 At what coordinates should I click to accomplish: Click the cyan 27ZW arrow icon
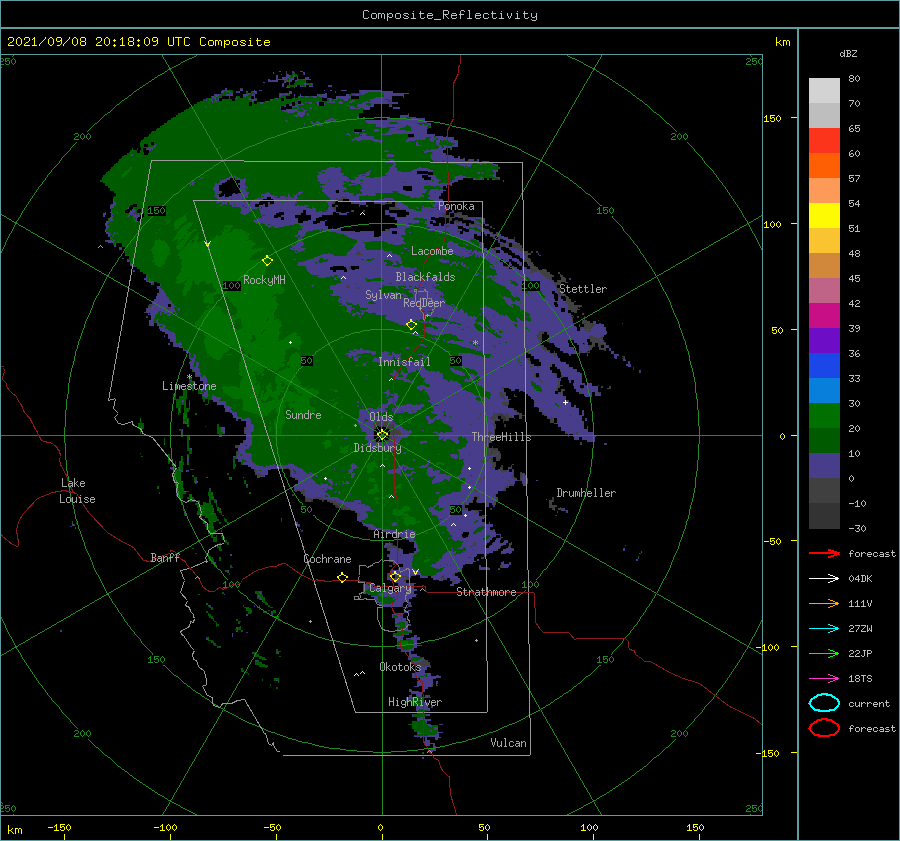pyautogui.click(x=824, y=629)
